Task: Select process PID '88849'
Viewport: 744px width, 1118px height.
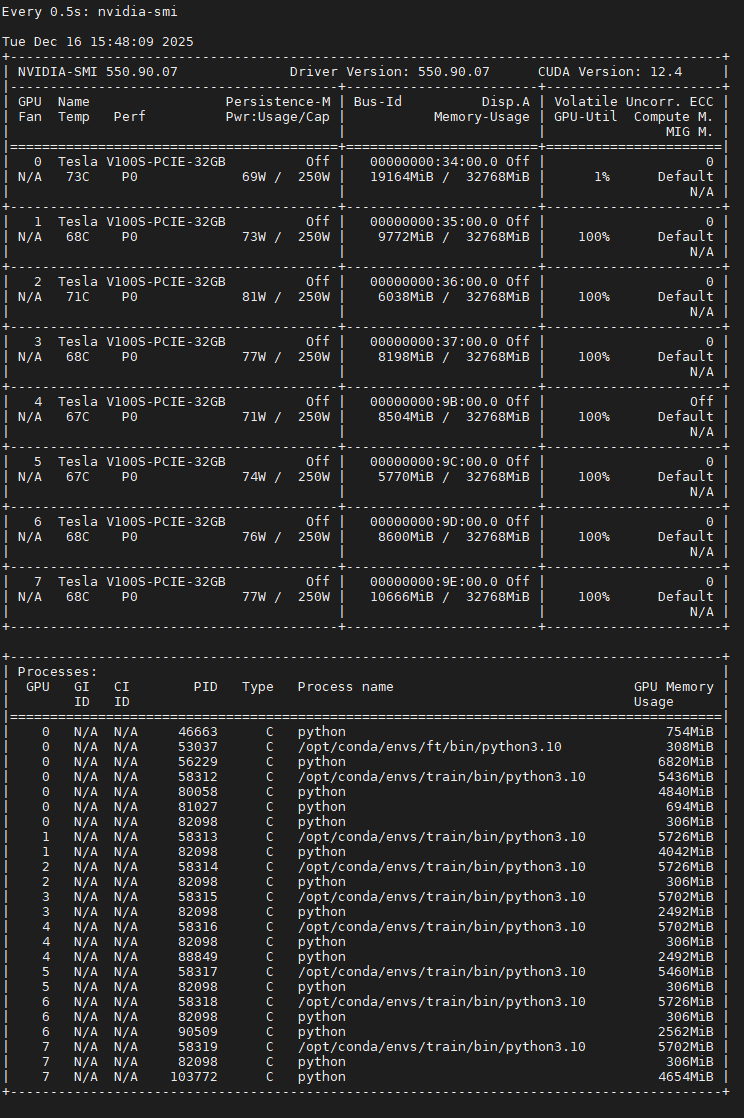Action: [198, 956]
